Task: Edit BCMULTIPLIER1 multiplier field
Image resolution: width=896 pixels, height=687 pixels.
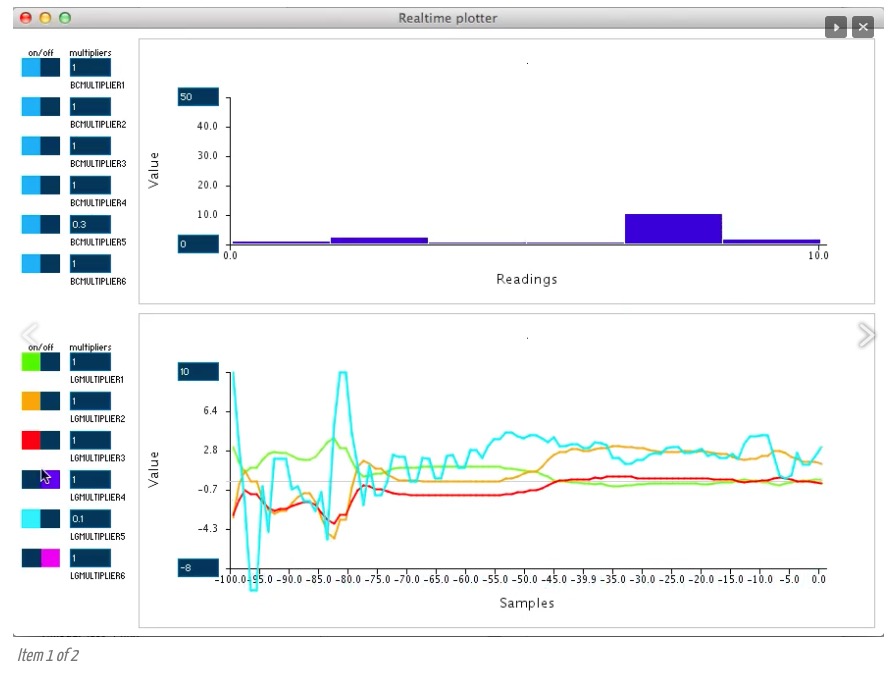Action: pos(90,67)
